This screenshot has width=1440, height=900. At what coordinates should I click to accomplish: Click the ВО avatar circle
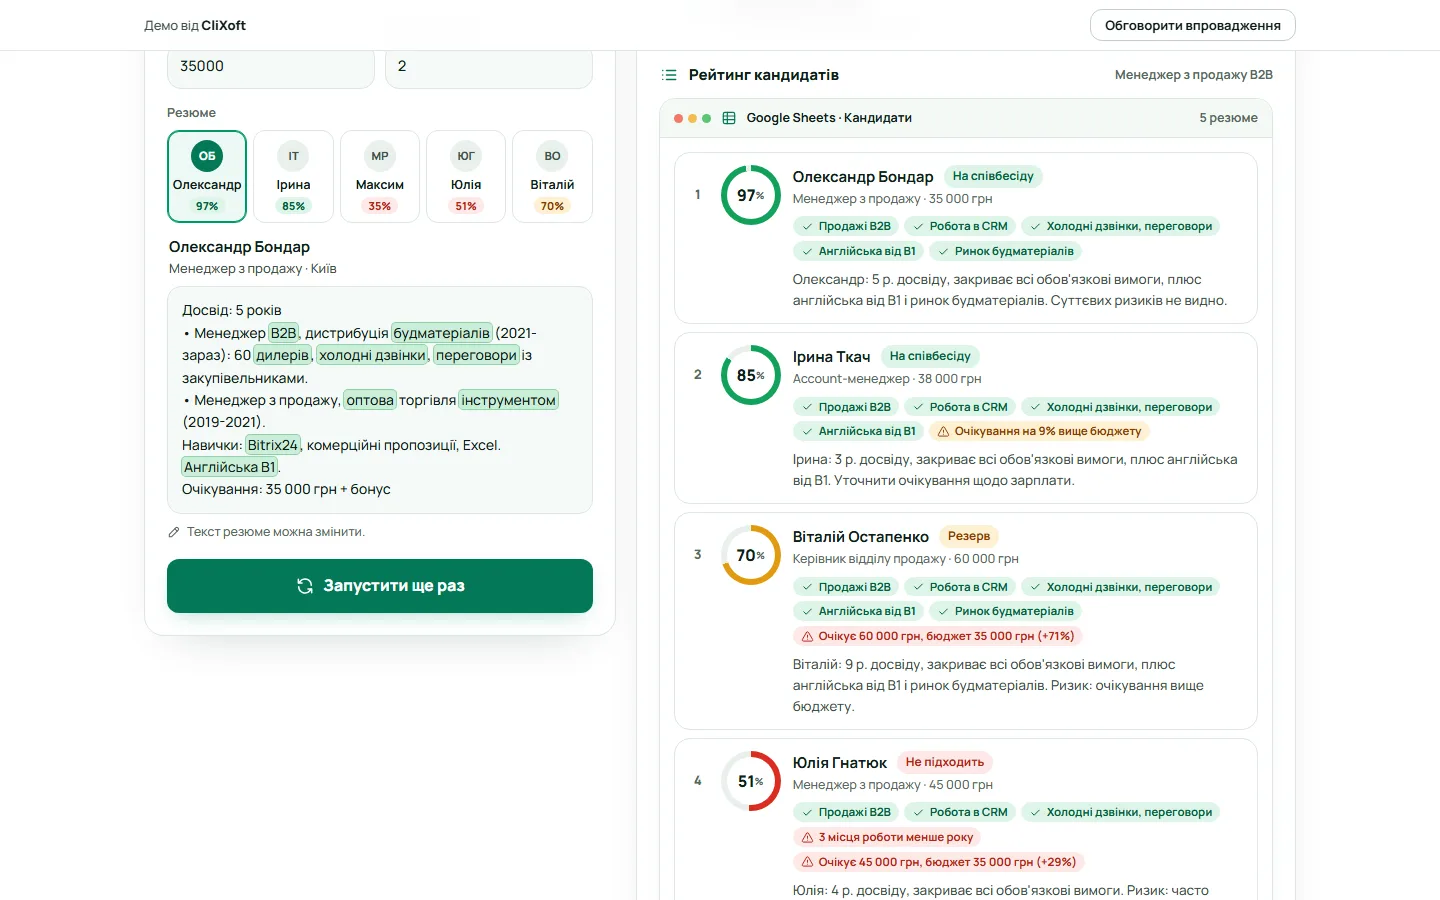click(552, 156)
